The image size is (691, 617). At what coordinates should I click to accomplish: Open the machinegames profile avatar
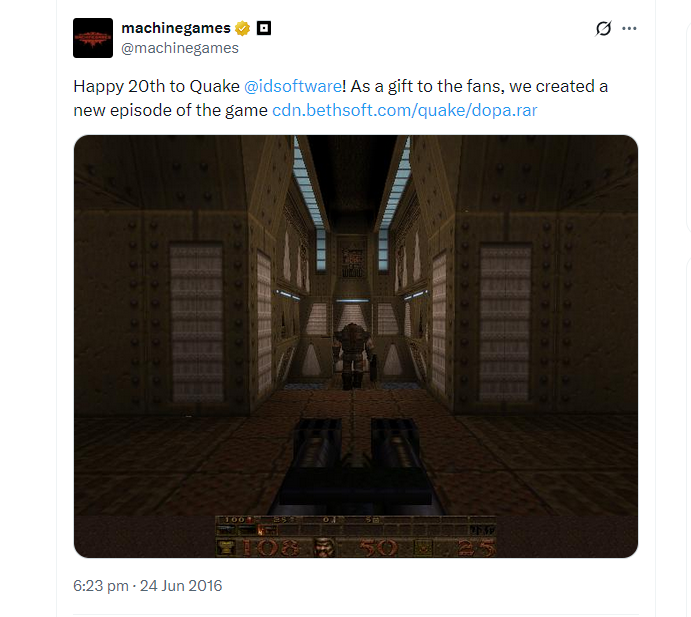[x=93, y=38]
